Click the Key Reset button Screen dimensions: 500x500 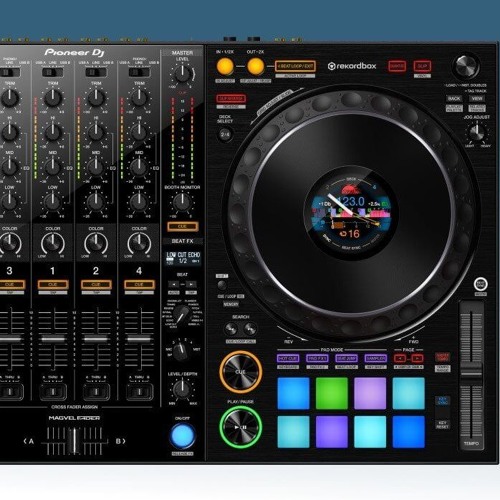pos(442,424)
